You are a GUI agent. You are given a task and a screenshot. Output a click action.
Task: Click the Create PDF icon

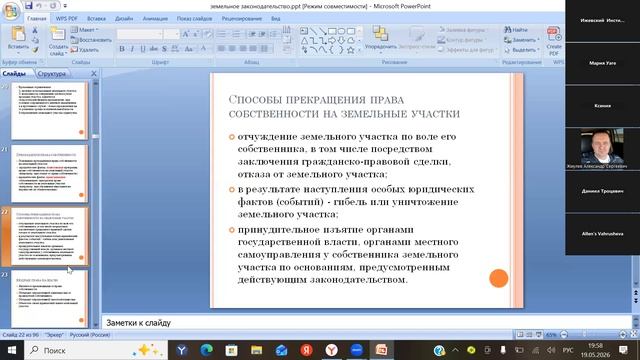click(x=554, y=41)
